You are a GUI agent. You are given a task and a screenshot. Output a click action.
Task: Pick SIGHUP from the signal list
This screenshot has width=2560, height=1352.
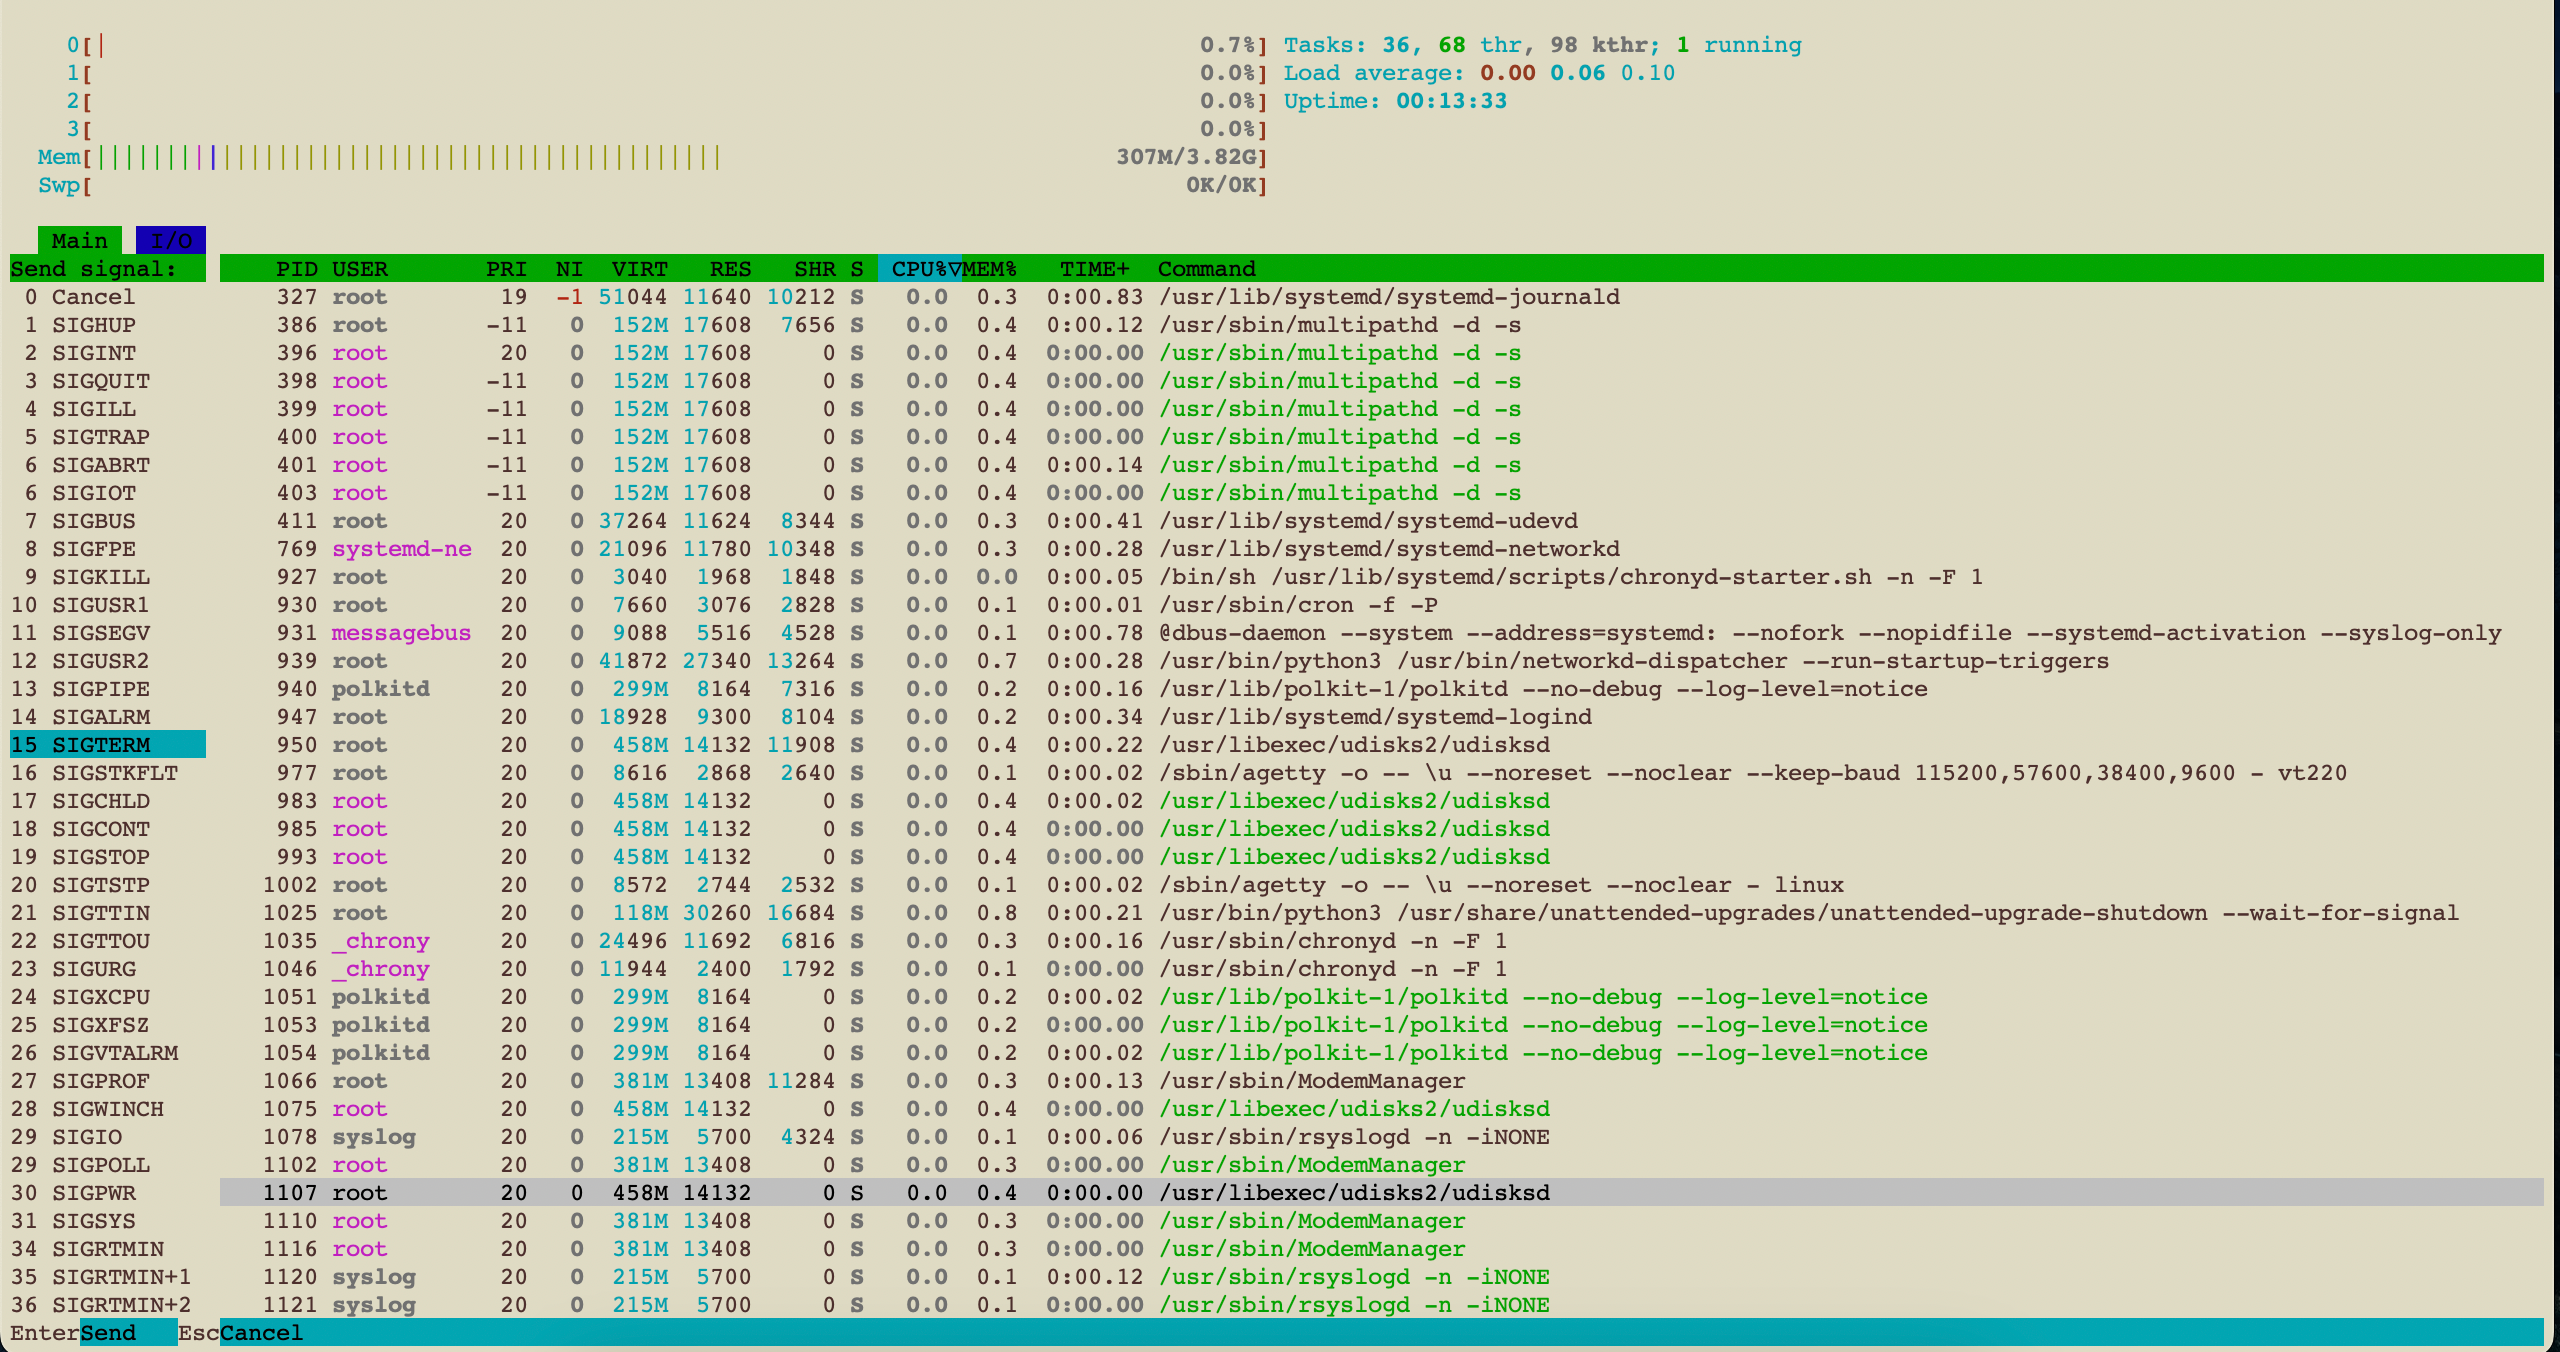click(x=108, y=325)
